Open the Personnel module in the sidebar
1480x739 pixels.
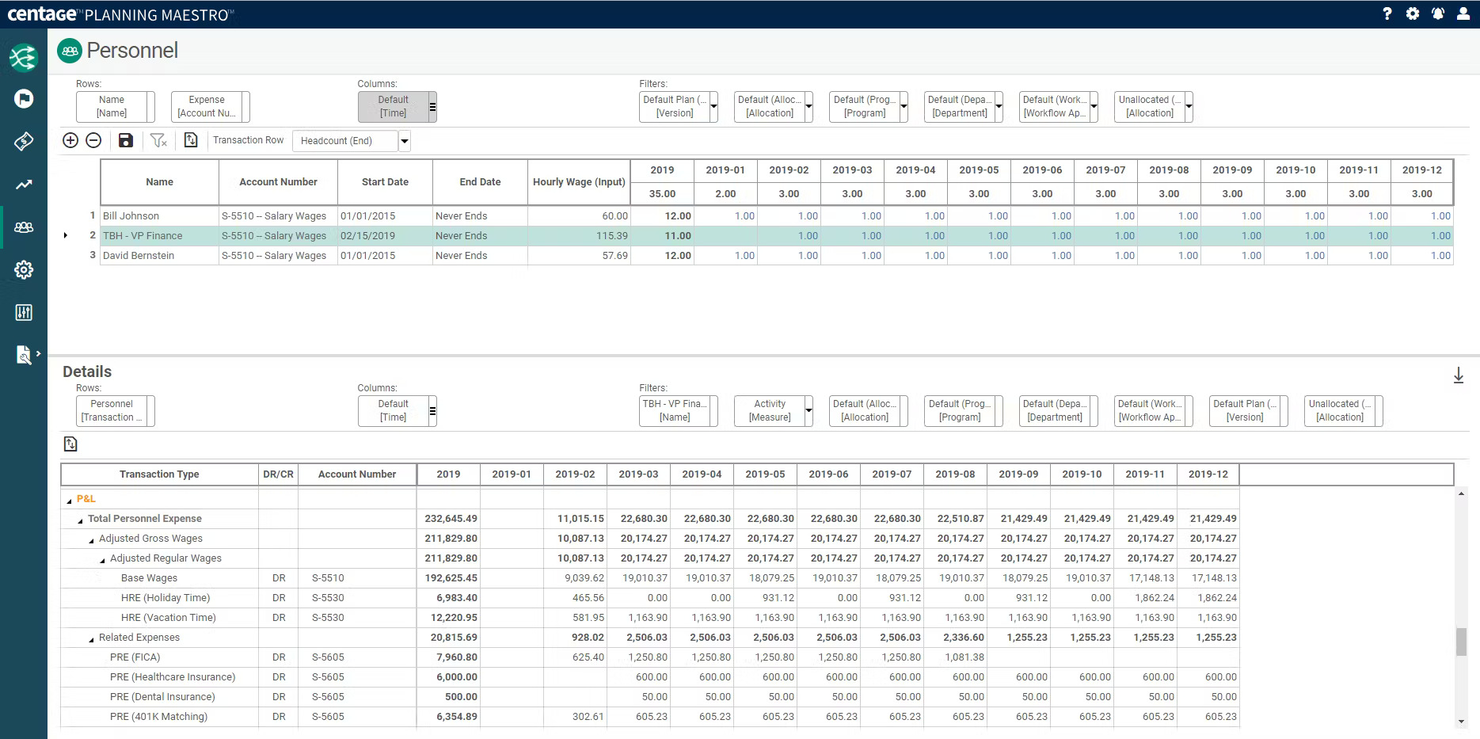[x=22, y=227]
